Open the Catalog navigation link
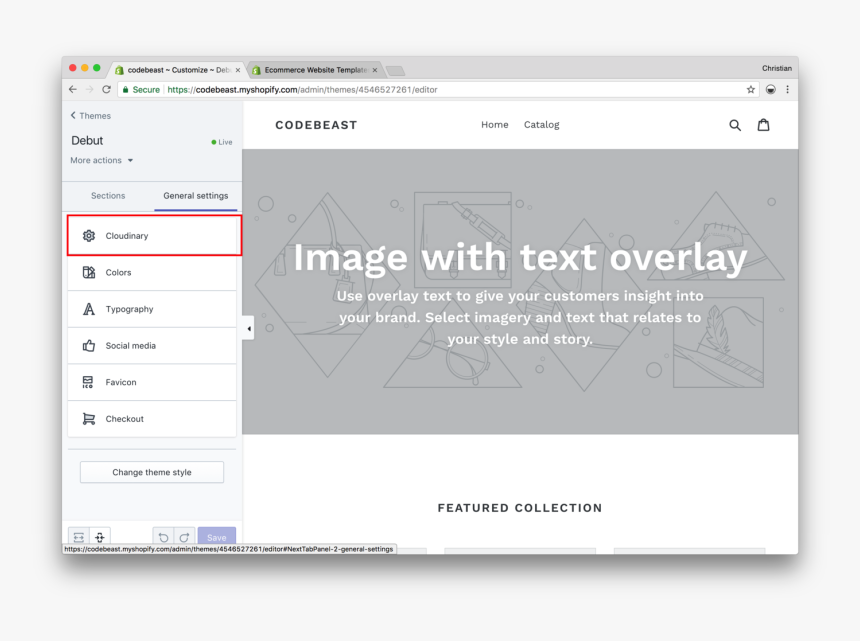 [541, 125]
